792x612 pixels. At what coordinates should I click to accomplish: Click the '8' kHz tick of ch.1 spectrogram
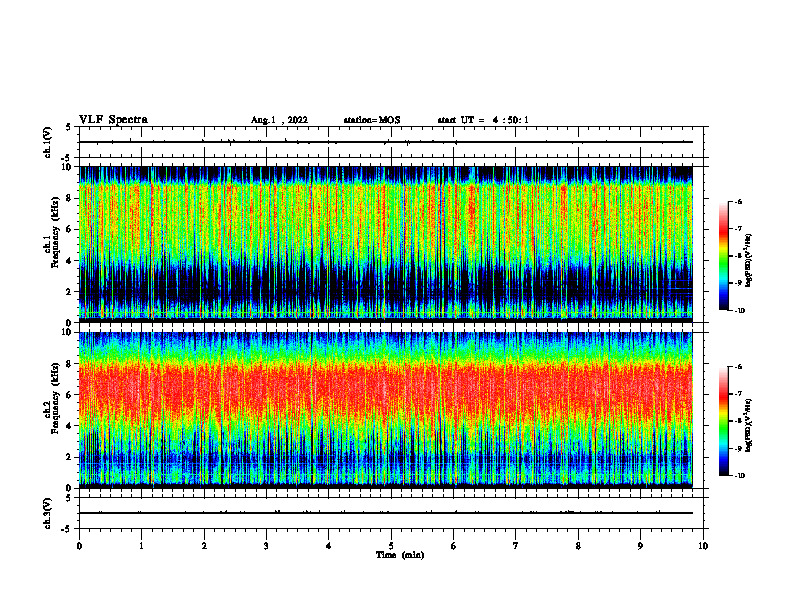pos(70,198)
